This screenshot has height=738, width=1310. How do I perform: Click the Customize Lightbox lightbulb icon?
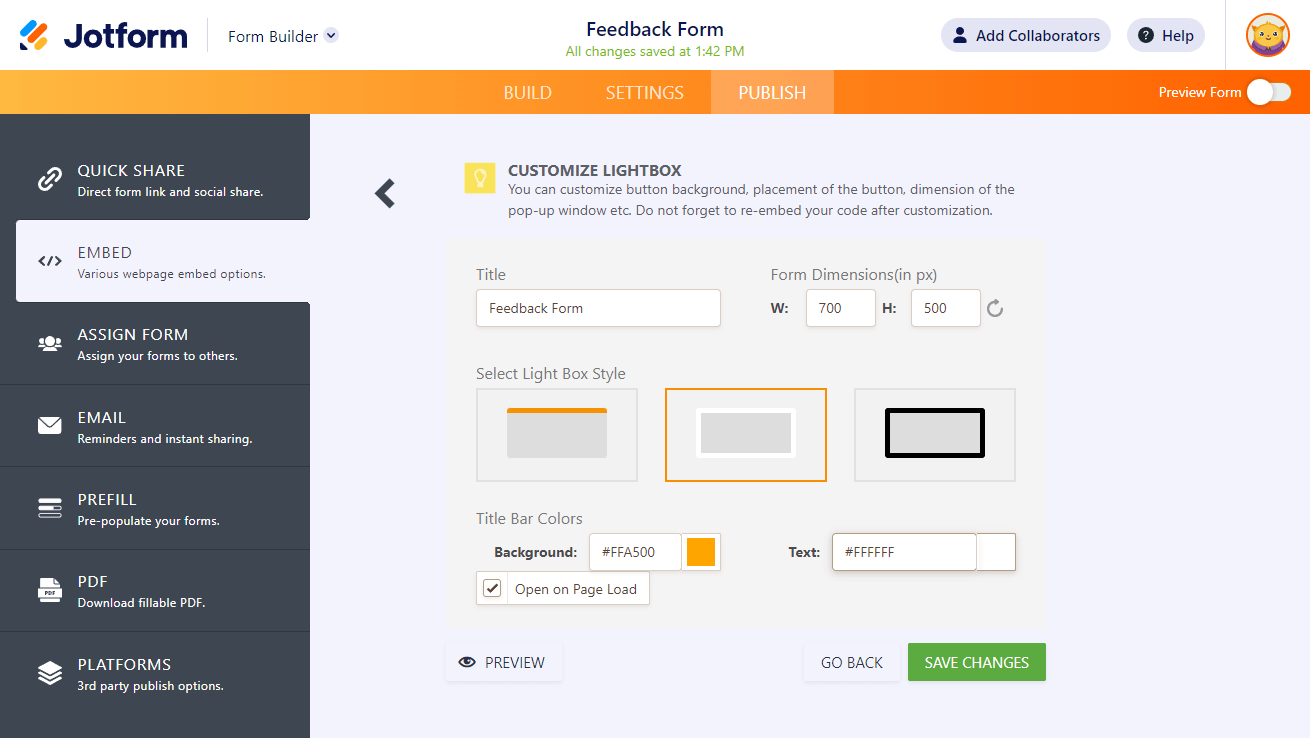pos(480,178)
